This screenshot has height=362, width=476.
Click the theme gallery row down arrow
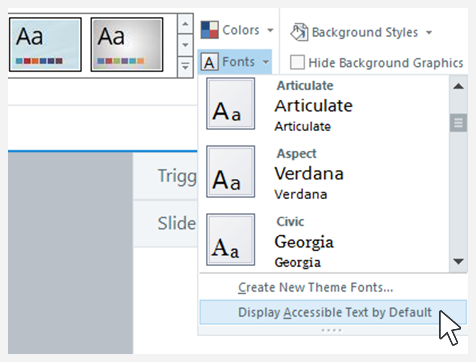[185, 45]
